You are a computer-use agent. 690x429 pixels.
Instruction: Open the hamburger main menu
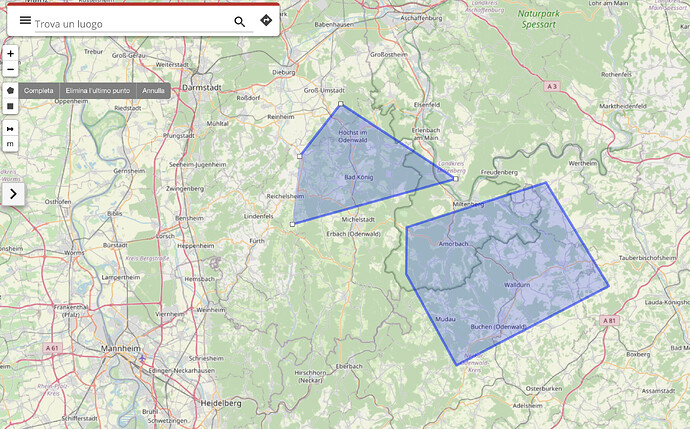[x=25, y=20]
